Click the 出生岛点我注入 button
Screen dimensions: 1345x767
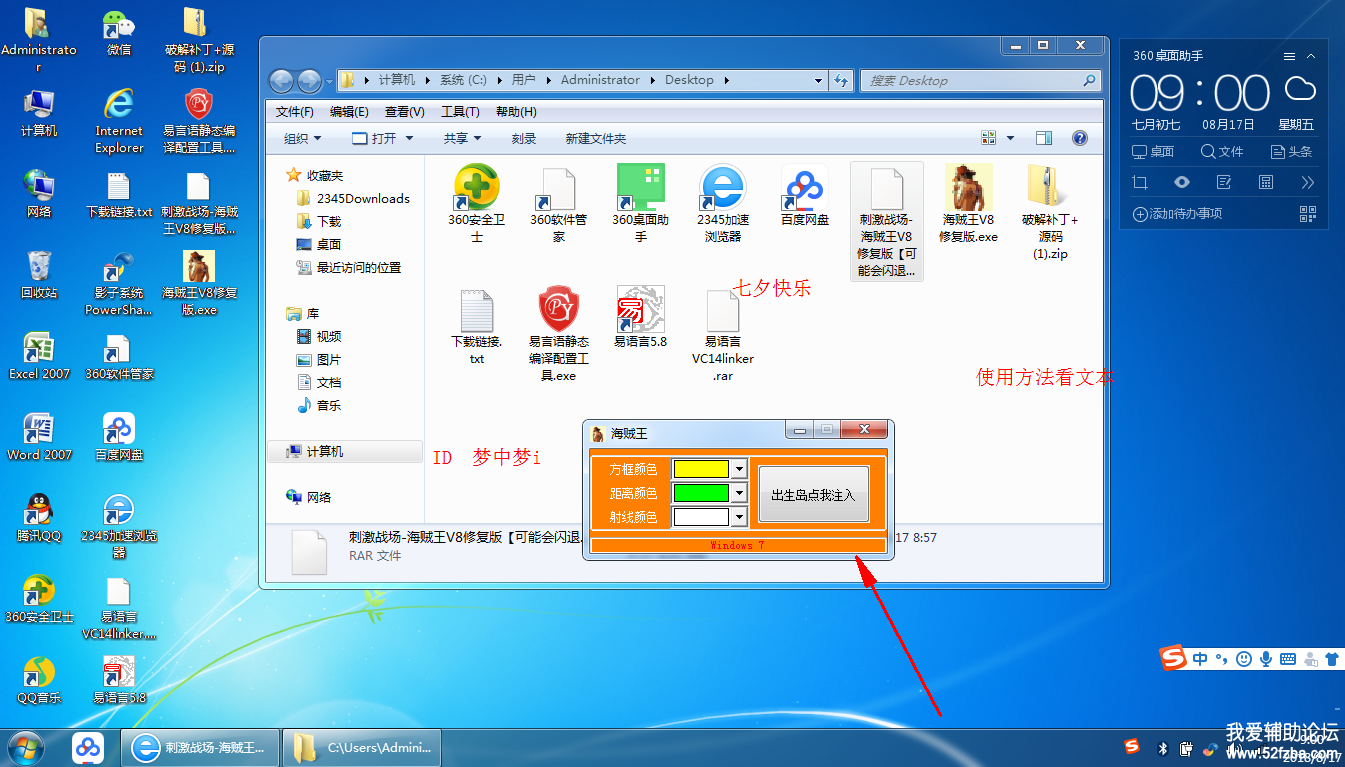tap(813, 494)
